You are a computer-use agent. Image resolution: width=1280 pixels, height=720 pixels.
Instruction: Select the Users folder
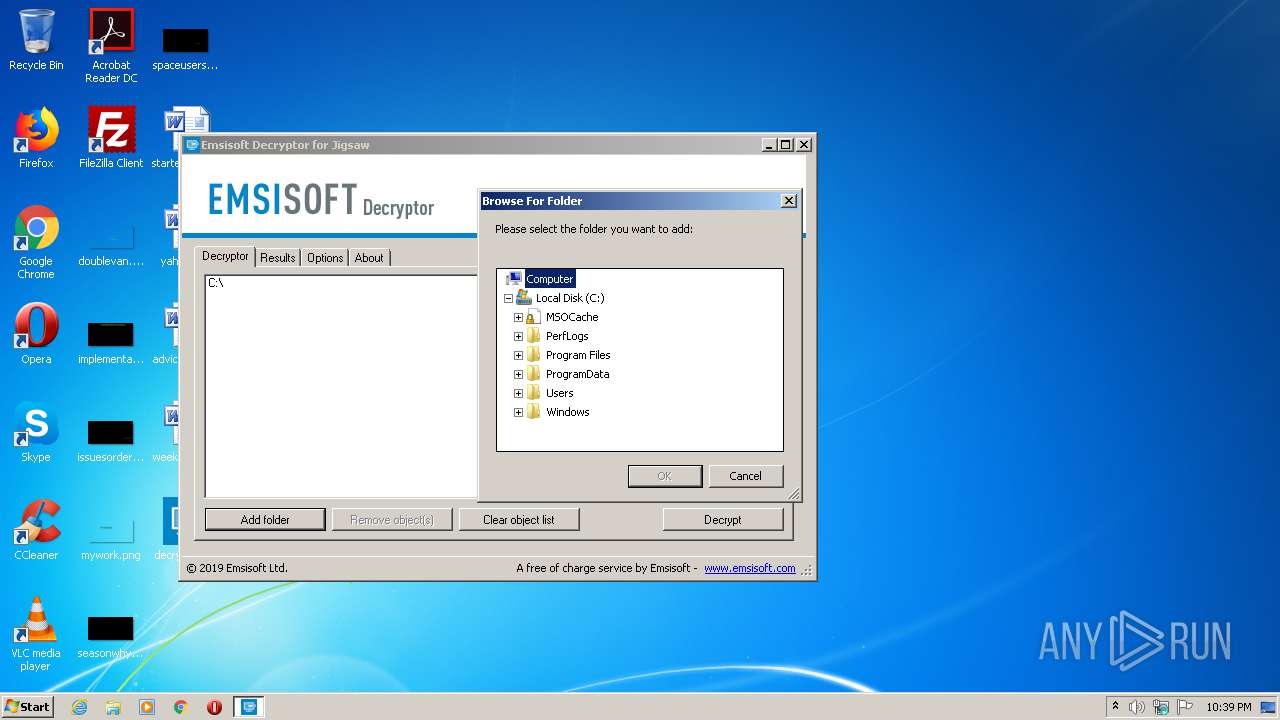coord(559,393)
